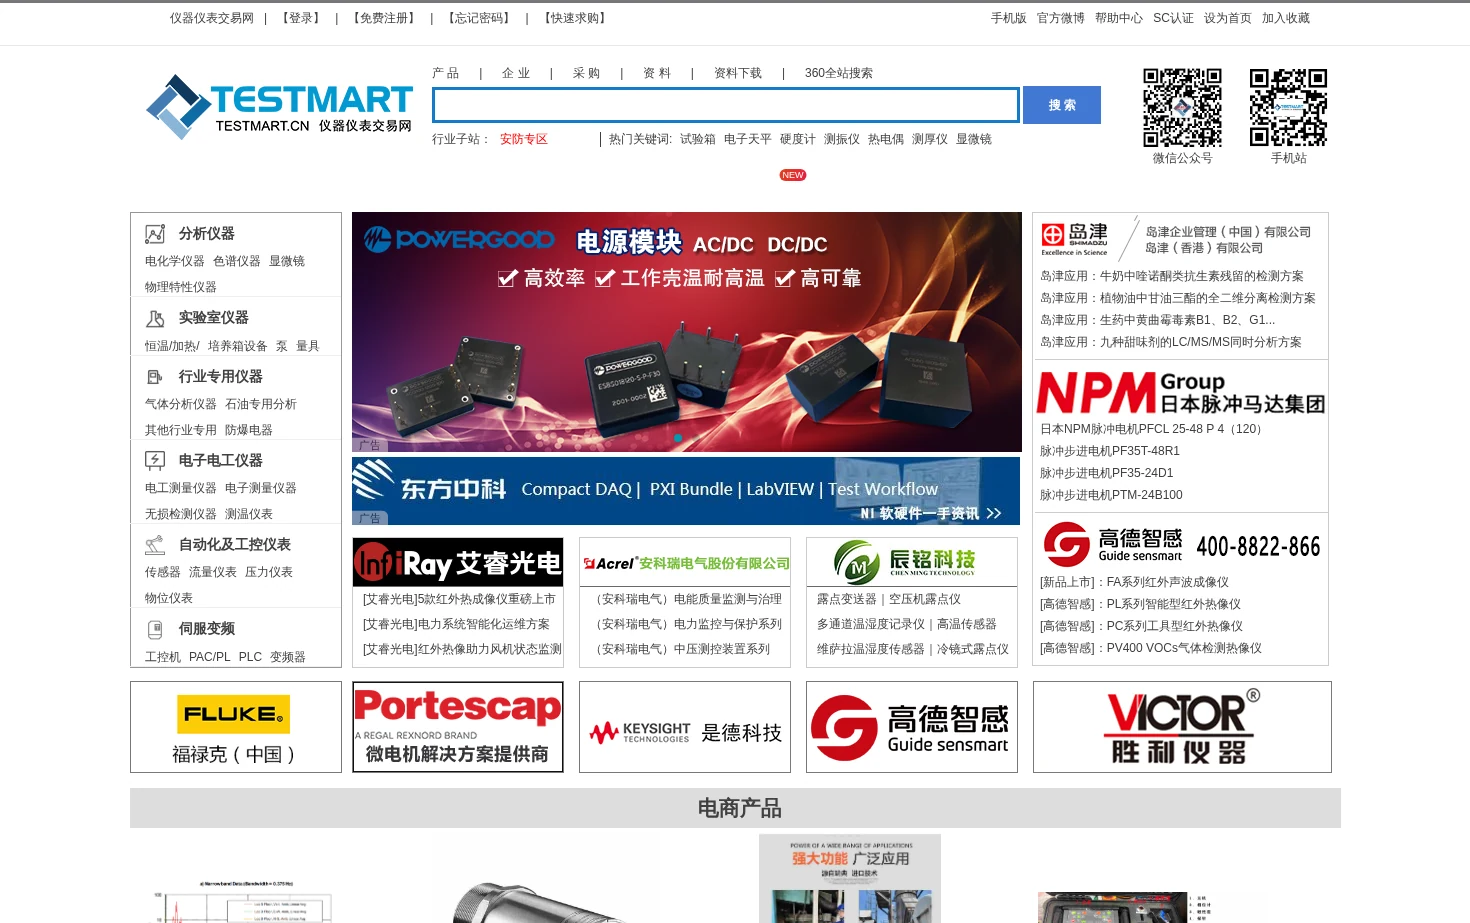This screenshot has height=923, width=1470.
Task: Open the Acrel 安科瑞电气 logo
Action: (x=685, y=563)
